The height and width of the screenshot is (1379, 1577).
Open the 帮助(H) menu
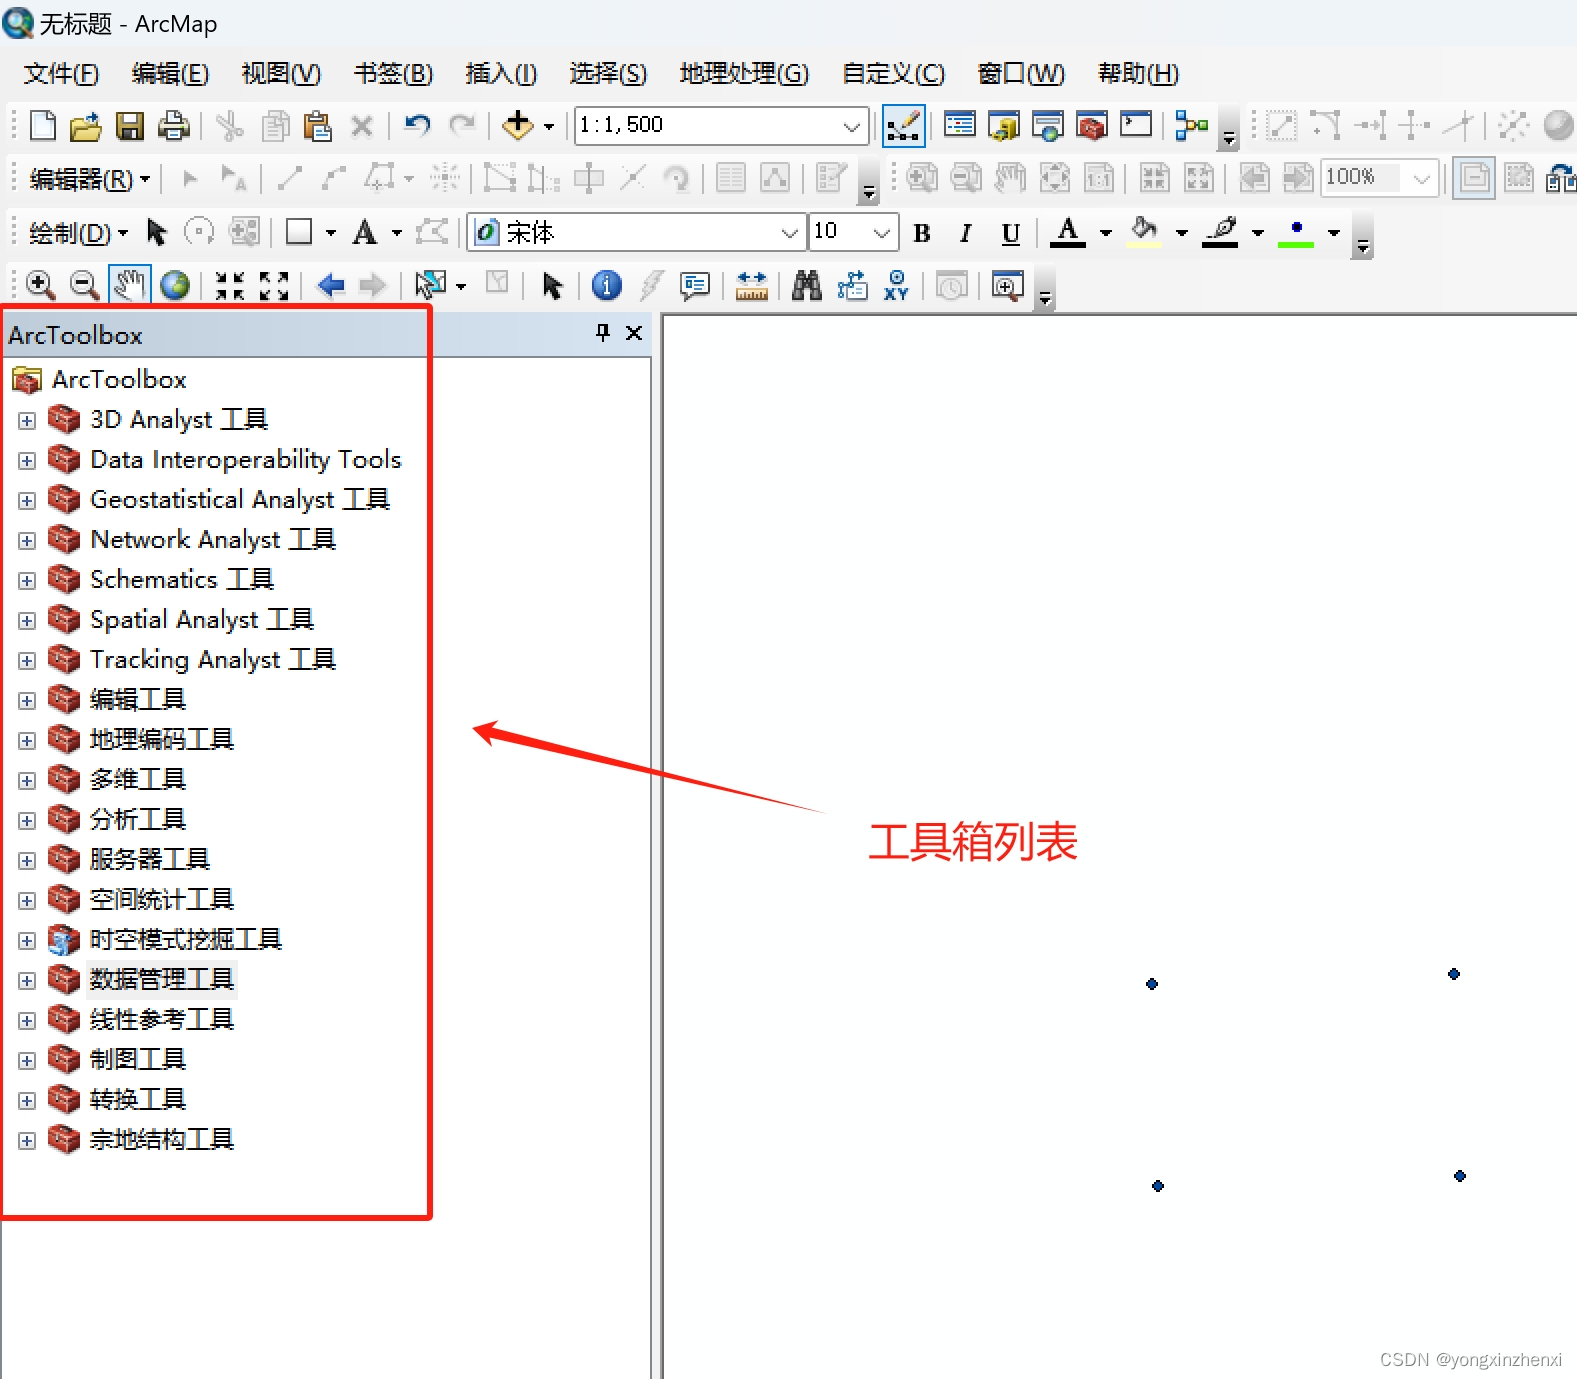[x=1138, y=73]
